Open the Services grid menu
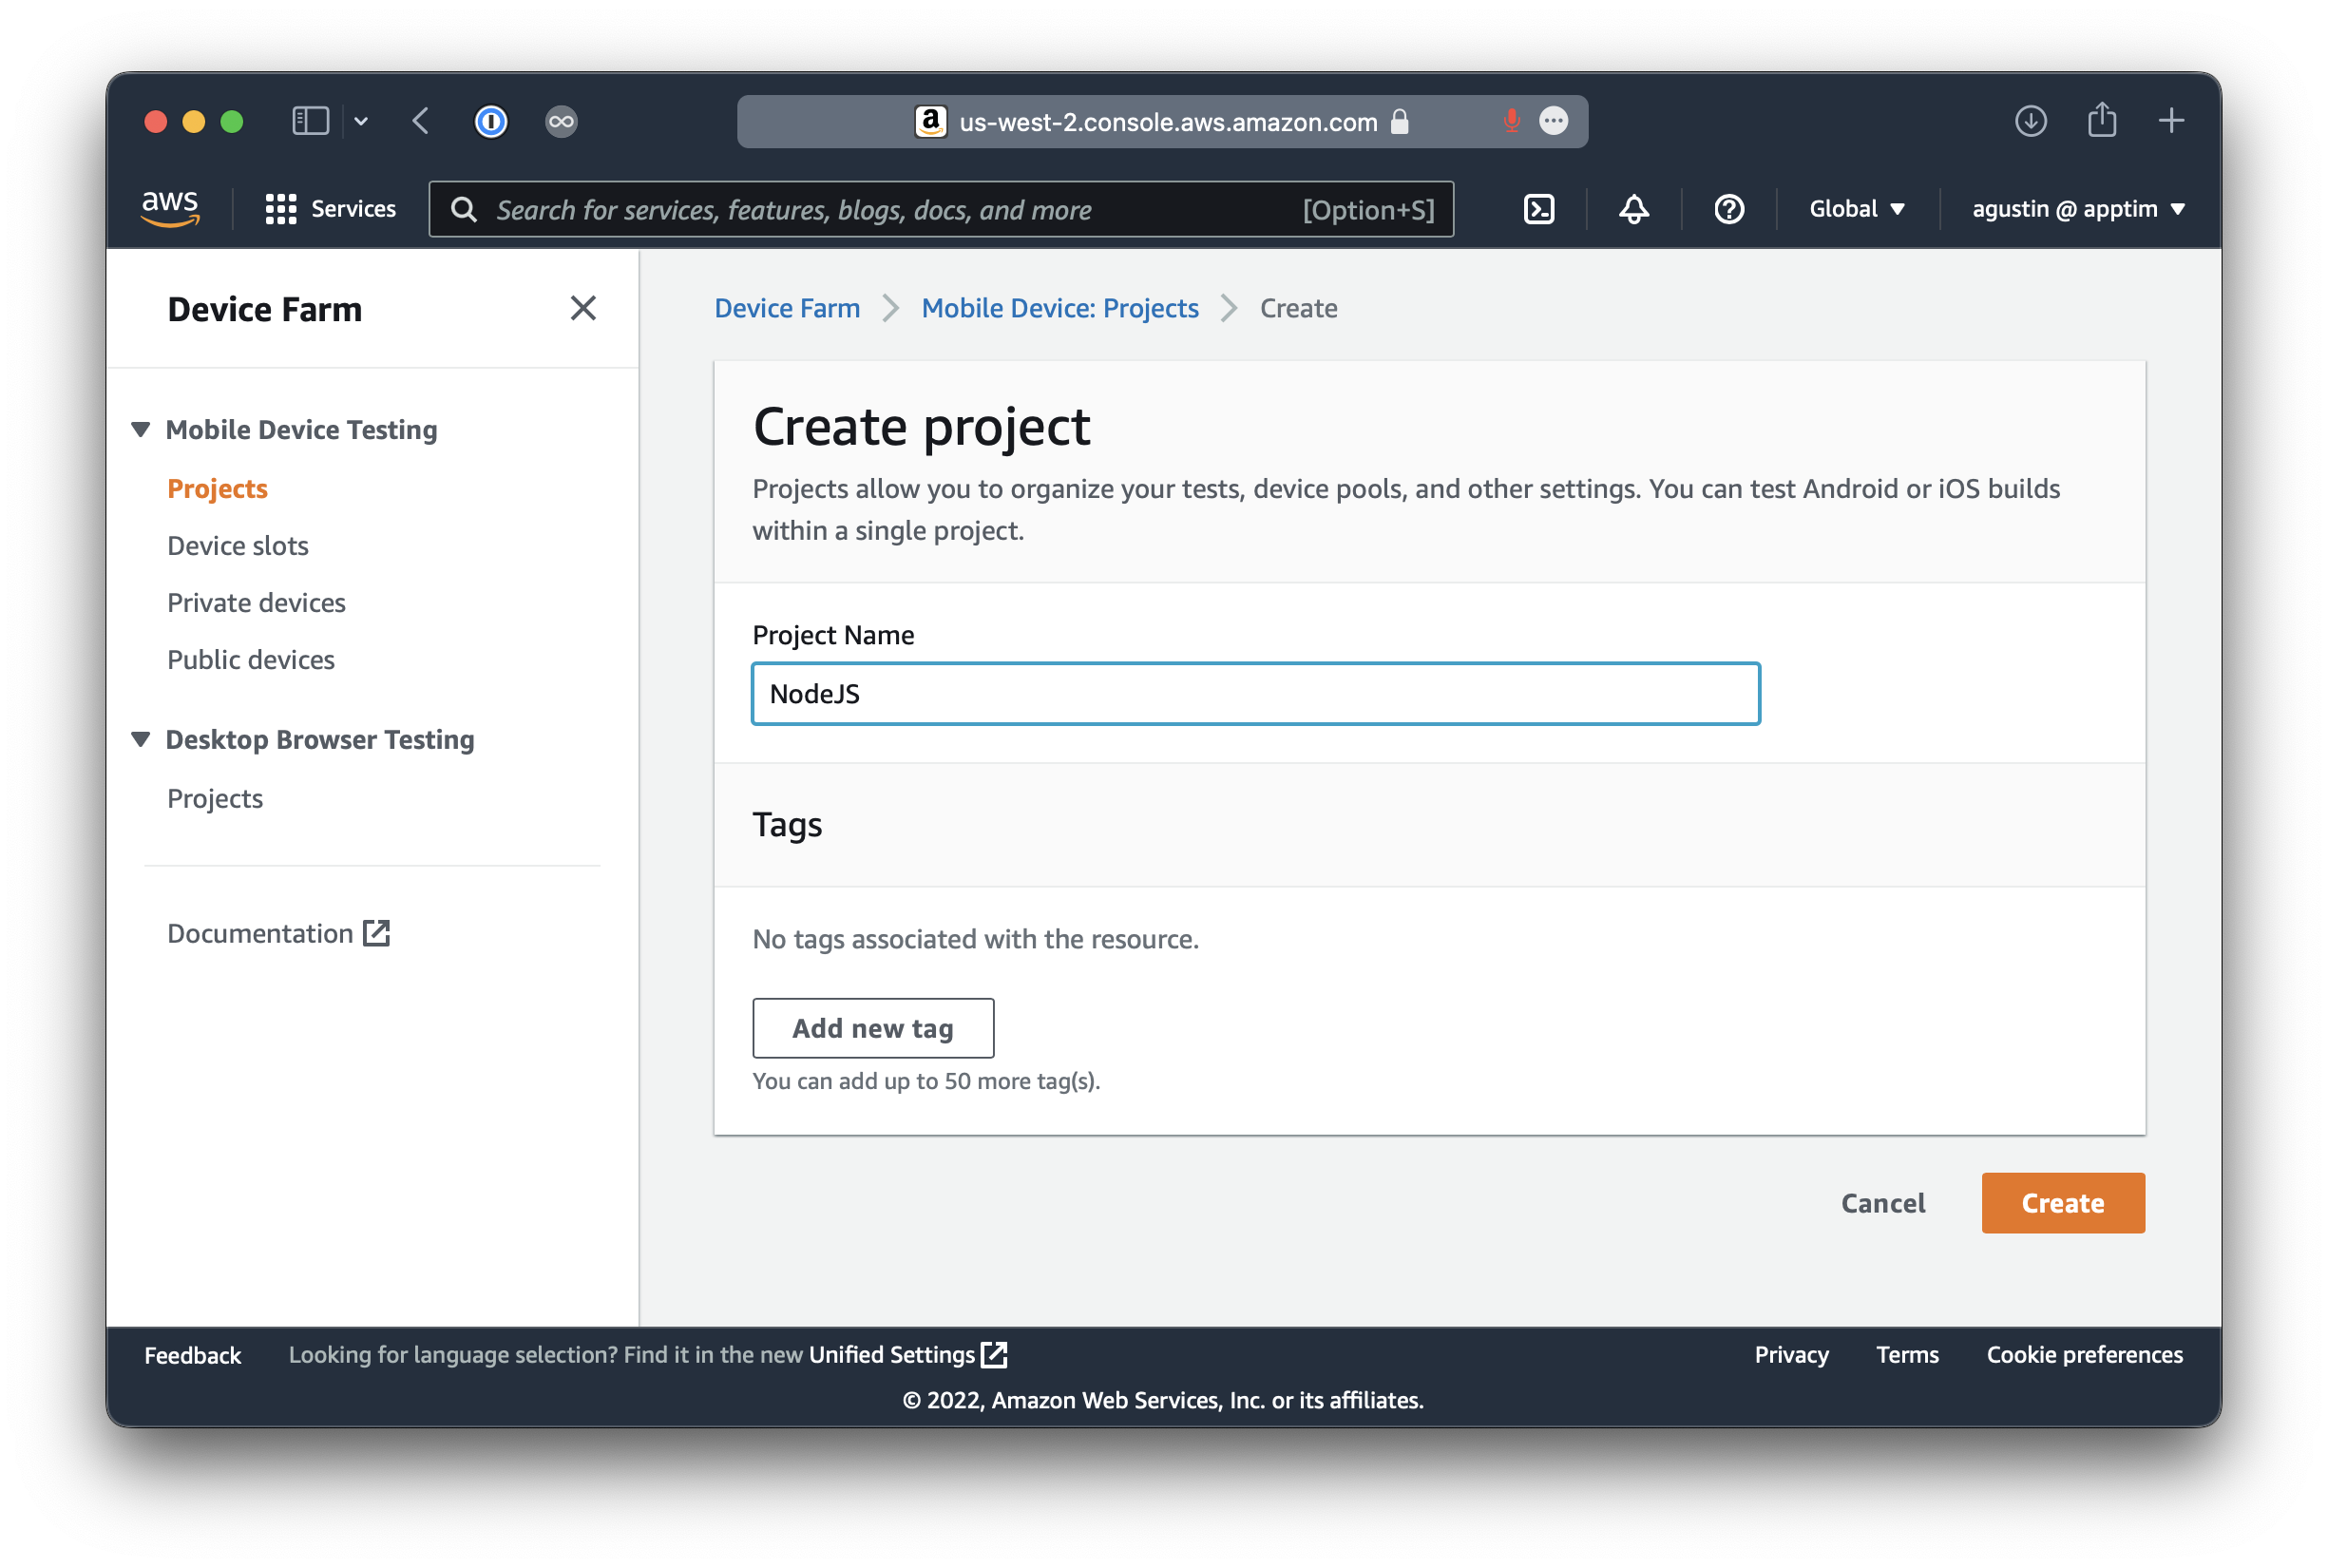2328x1568 pixels. tap(330, 209)
